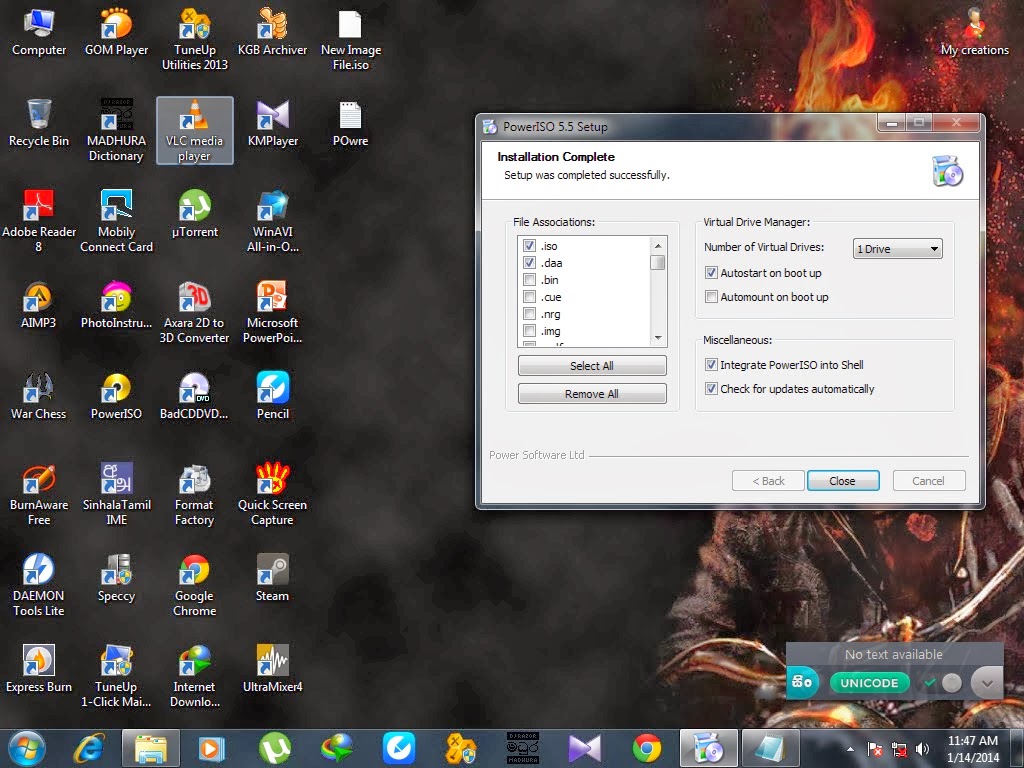Open Windows Explorer from the taskbar
Viewport: 1024px width, 768px height.
point(150,748)
